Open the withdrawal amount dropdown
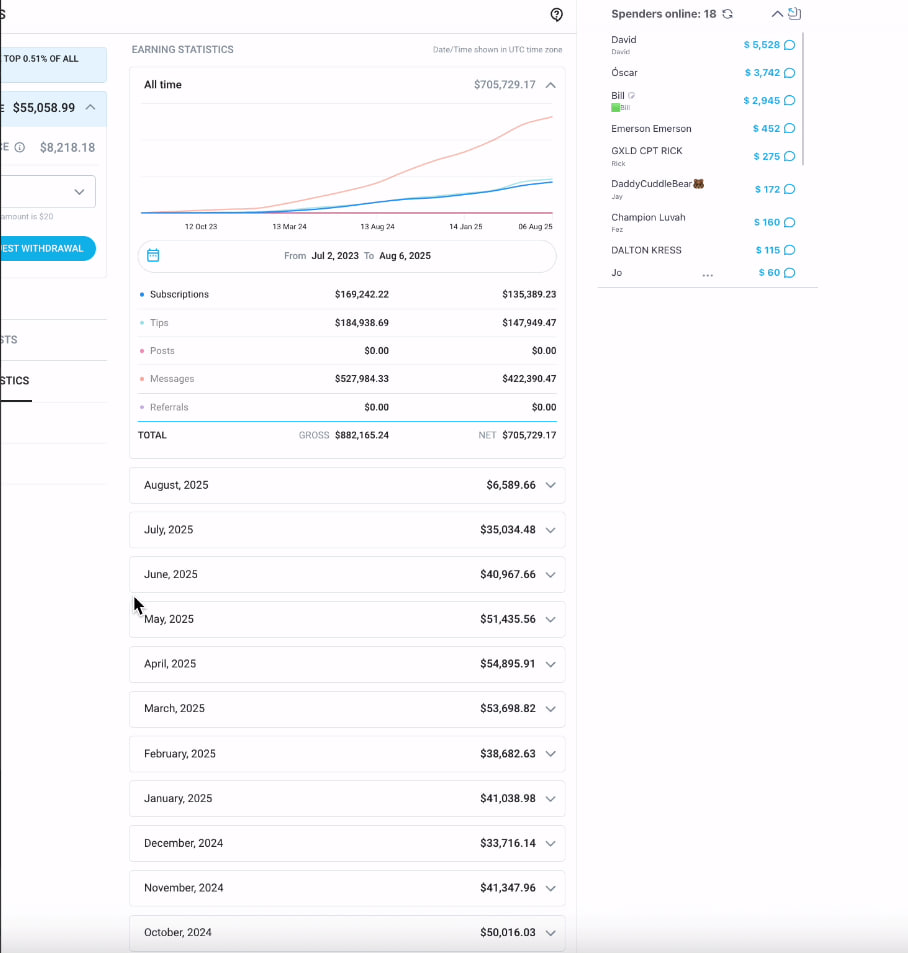 point(78,191)
